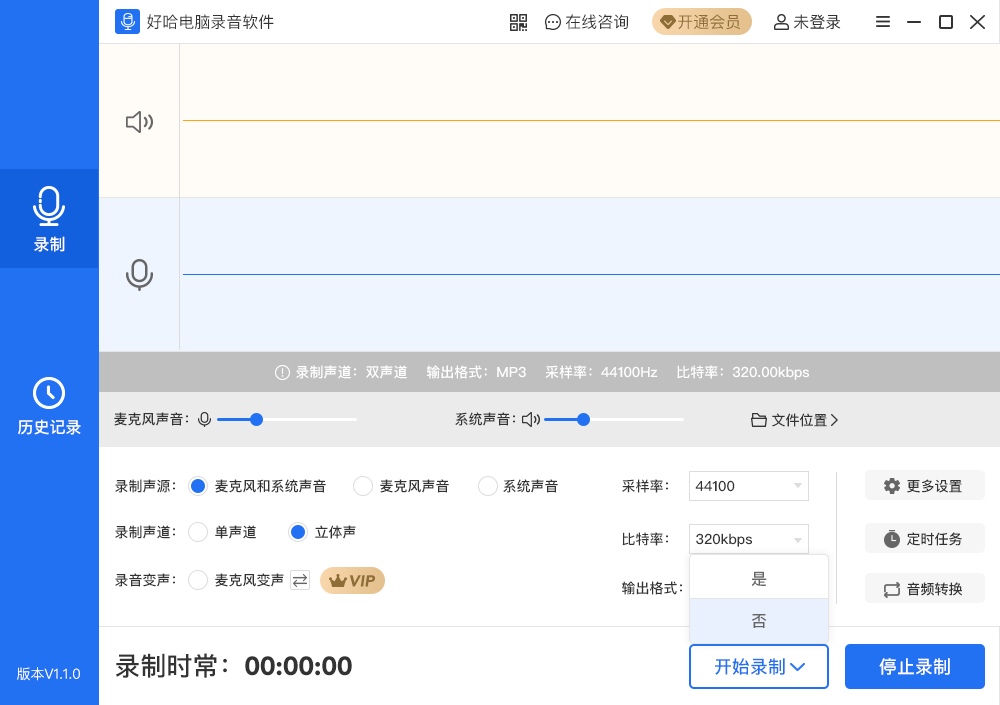The height and width of the screenshot is (705, 1000).
Task: Enable 麦克风变声 voice changing
Action: point(197,580)
